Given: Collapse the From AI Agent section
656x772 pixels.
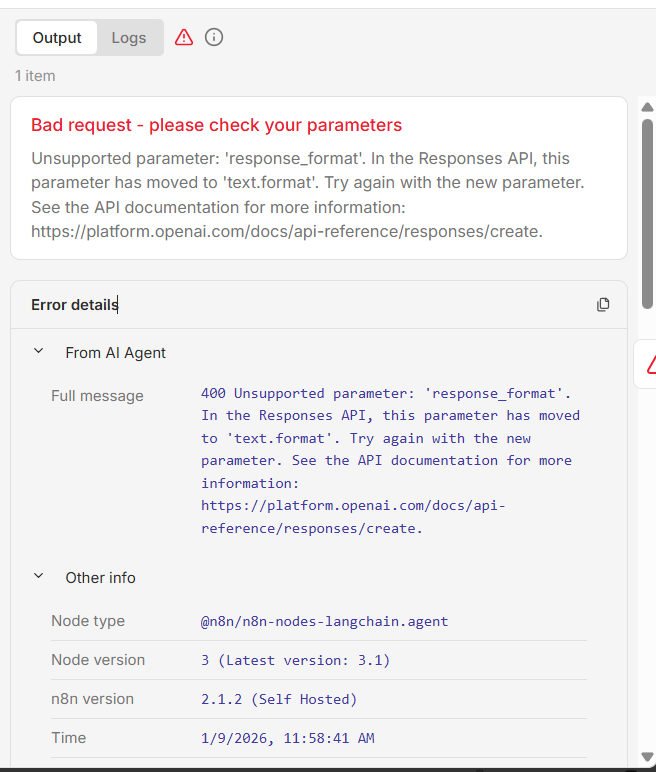Looking at the screenshot, I should tap(39, 352).
